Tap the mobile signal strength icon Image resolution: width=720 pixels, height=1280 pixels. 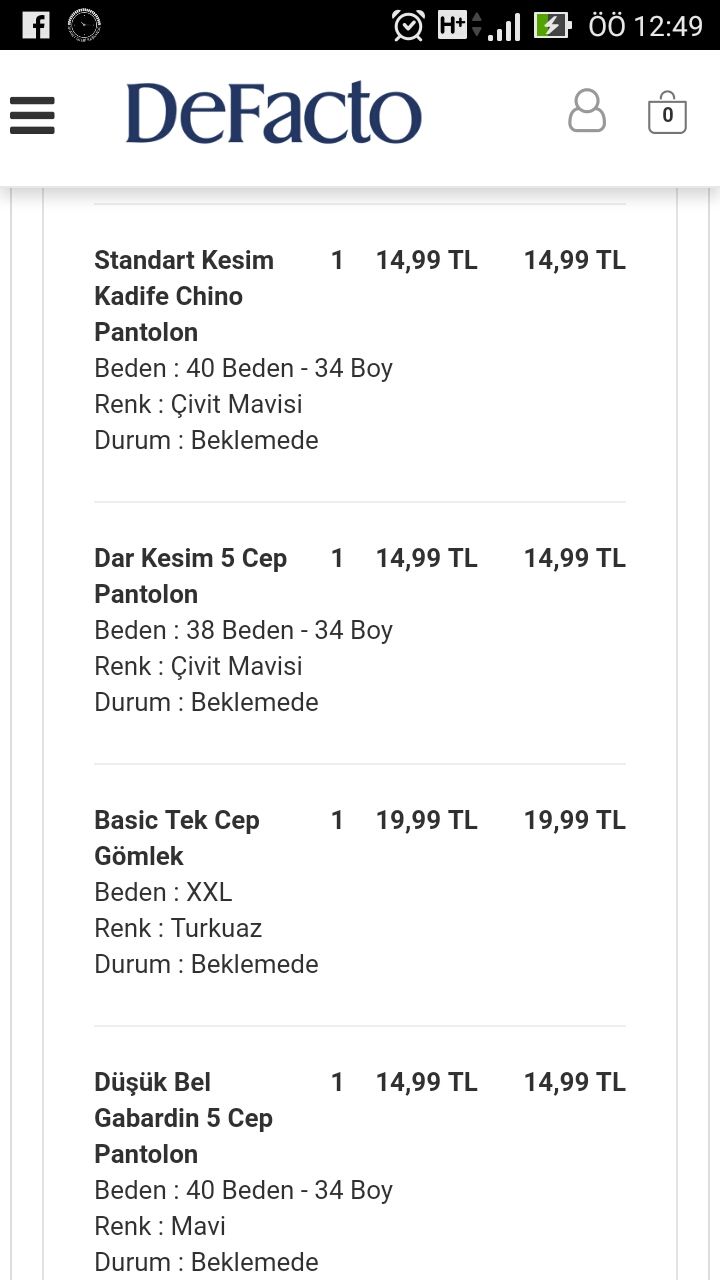pyautogui.click(x=504, y=26)
